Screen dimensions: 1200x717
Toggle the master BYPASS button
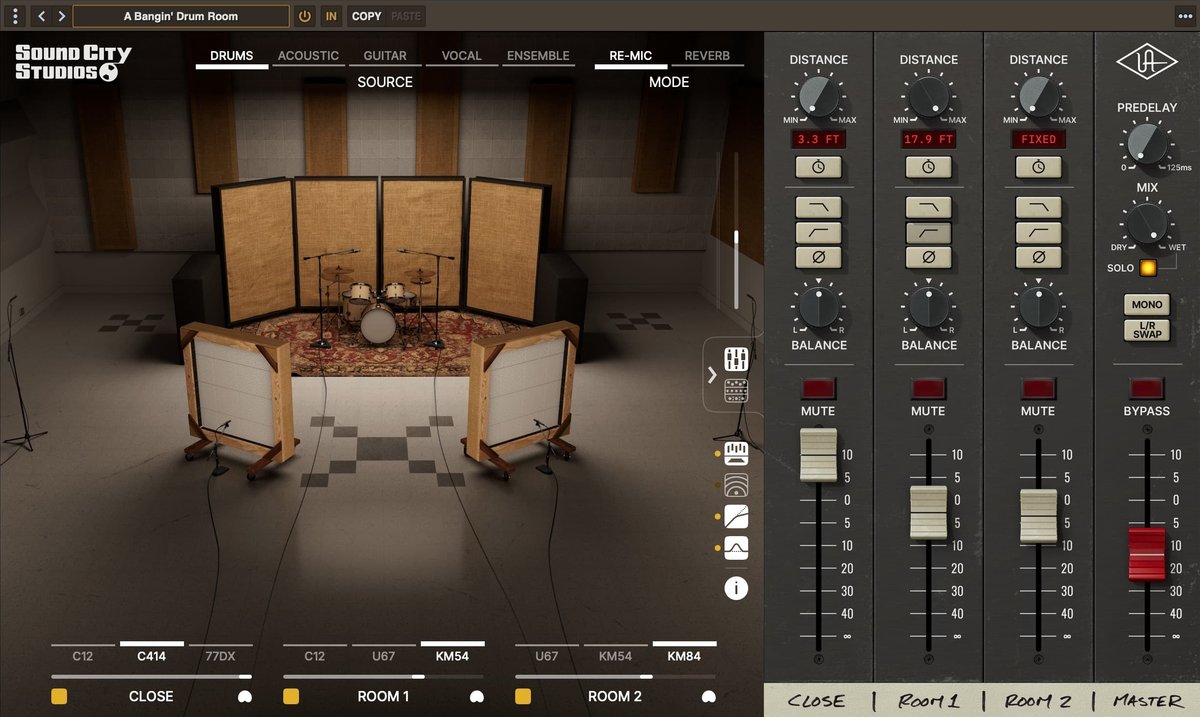[1147, 388]
